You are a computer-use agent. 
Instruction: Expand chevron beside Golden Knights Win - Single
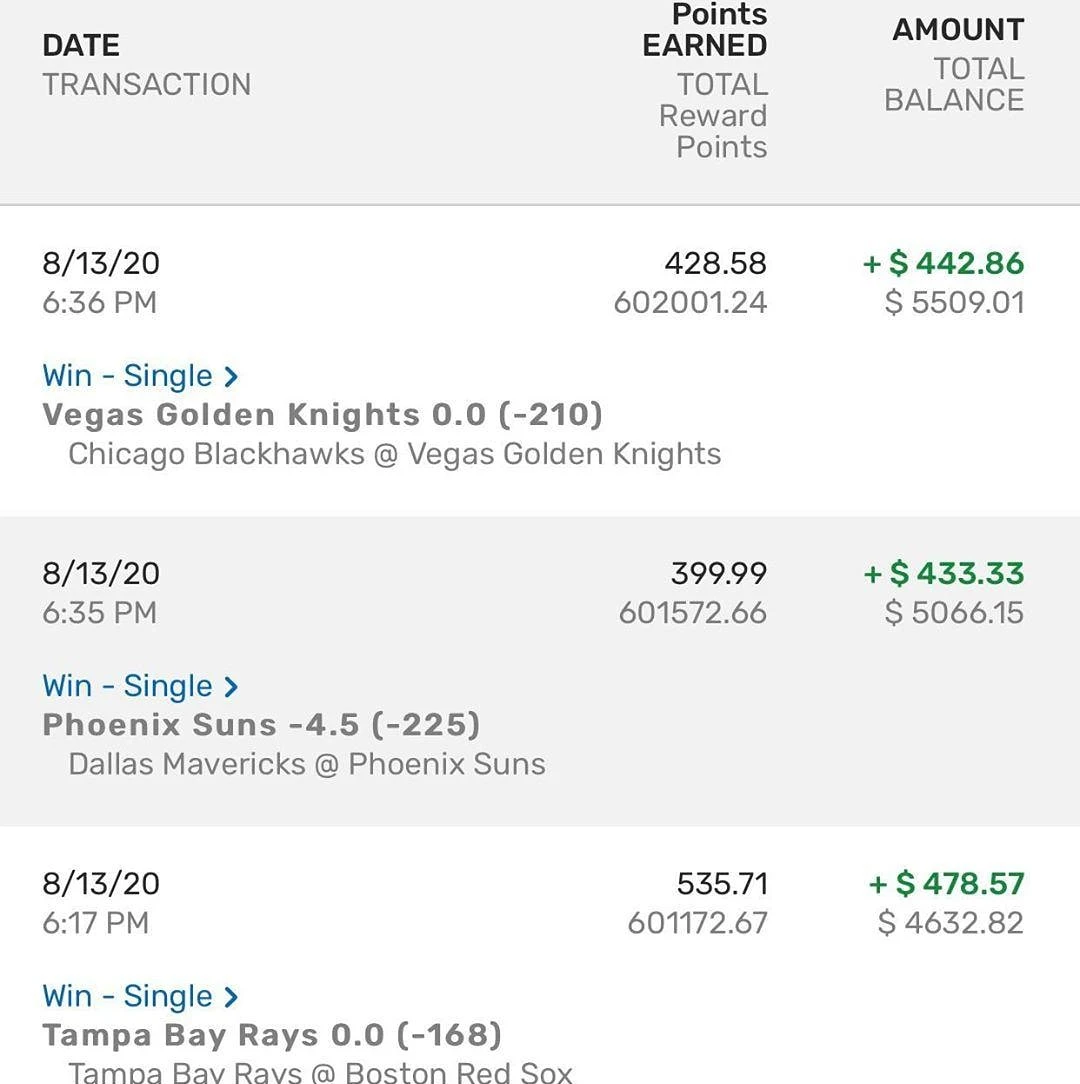pyautogui.click(x=231, y=377)
